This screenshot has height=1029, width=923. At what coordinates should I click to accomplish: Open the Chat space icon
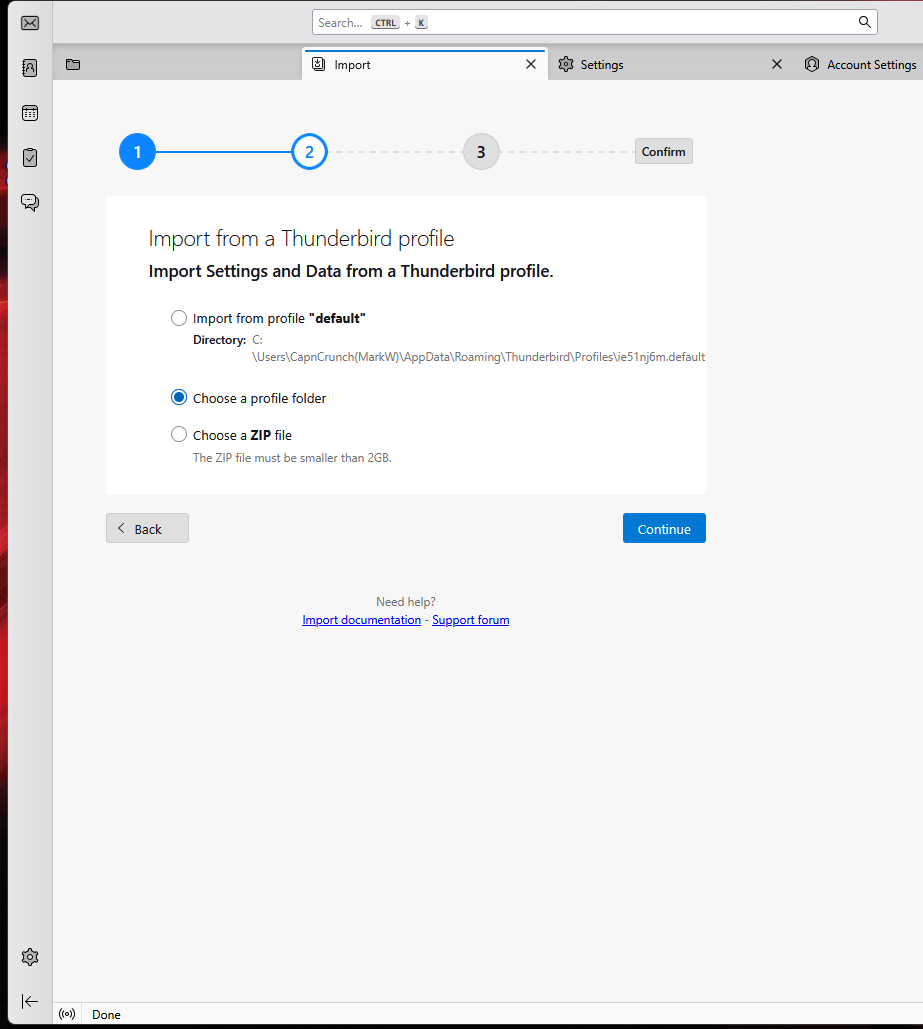(x=30, y=202)
